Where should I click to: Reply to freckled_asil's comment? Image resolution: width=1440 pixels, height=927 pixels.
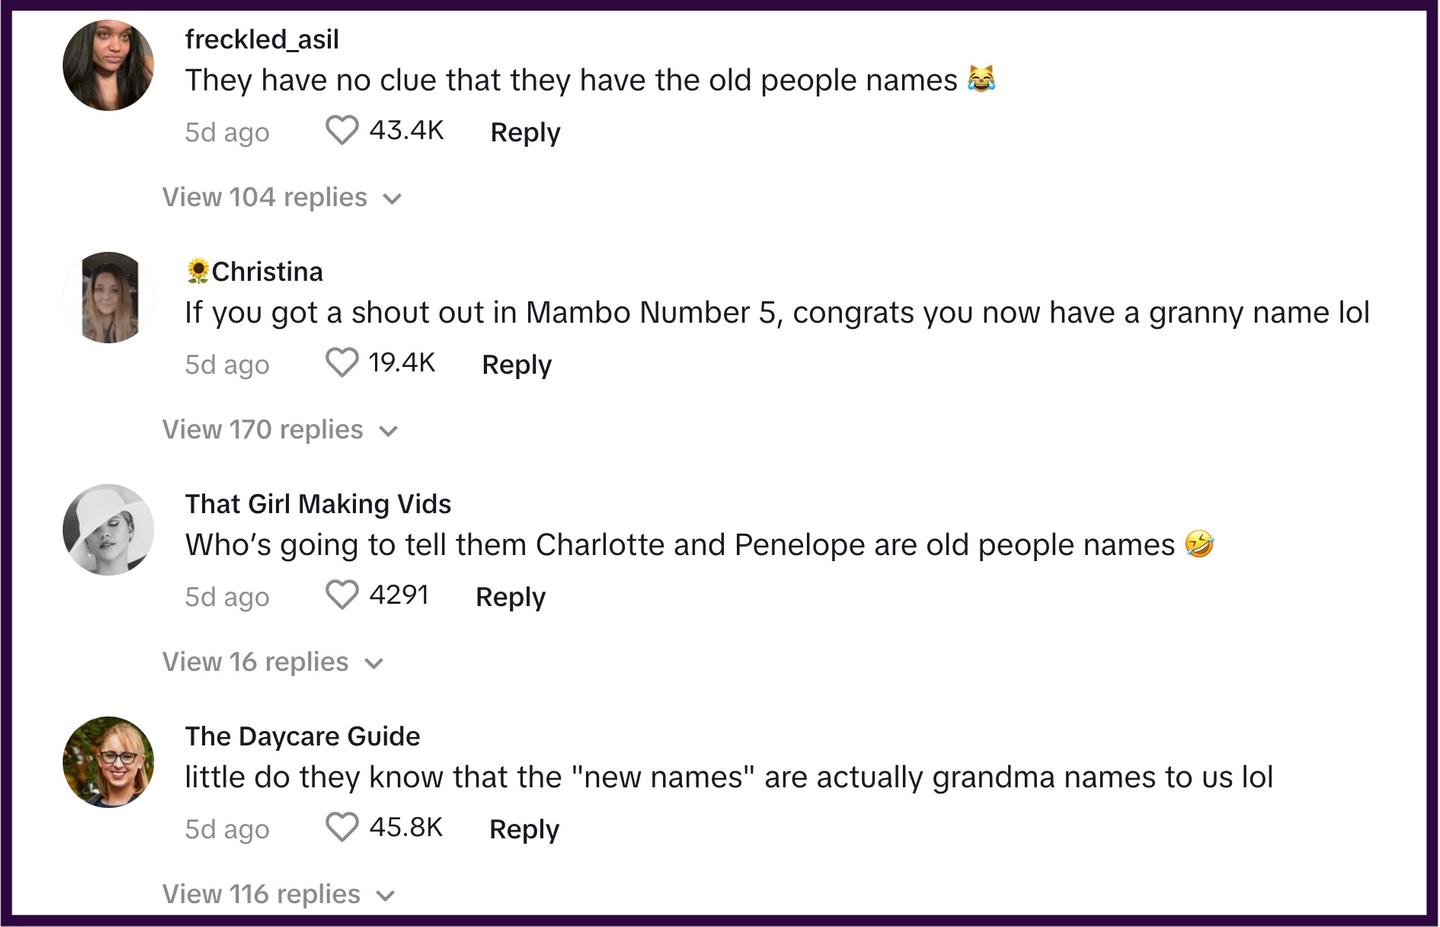[525, 131]
